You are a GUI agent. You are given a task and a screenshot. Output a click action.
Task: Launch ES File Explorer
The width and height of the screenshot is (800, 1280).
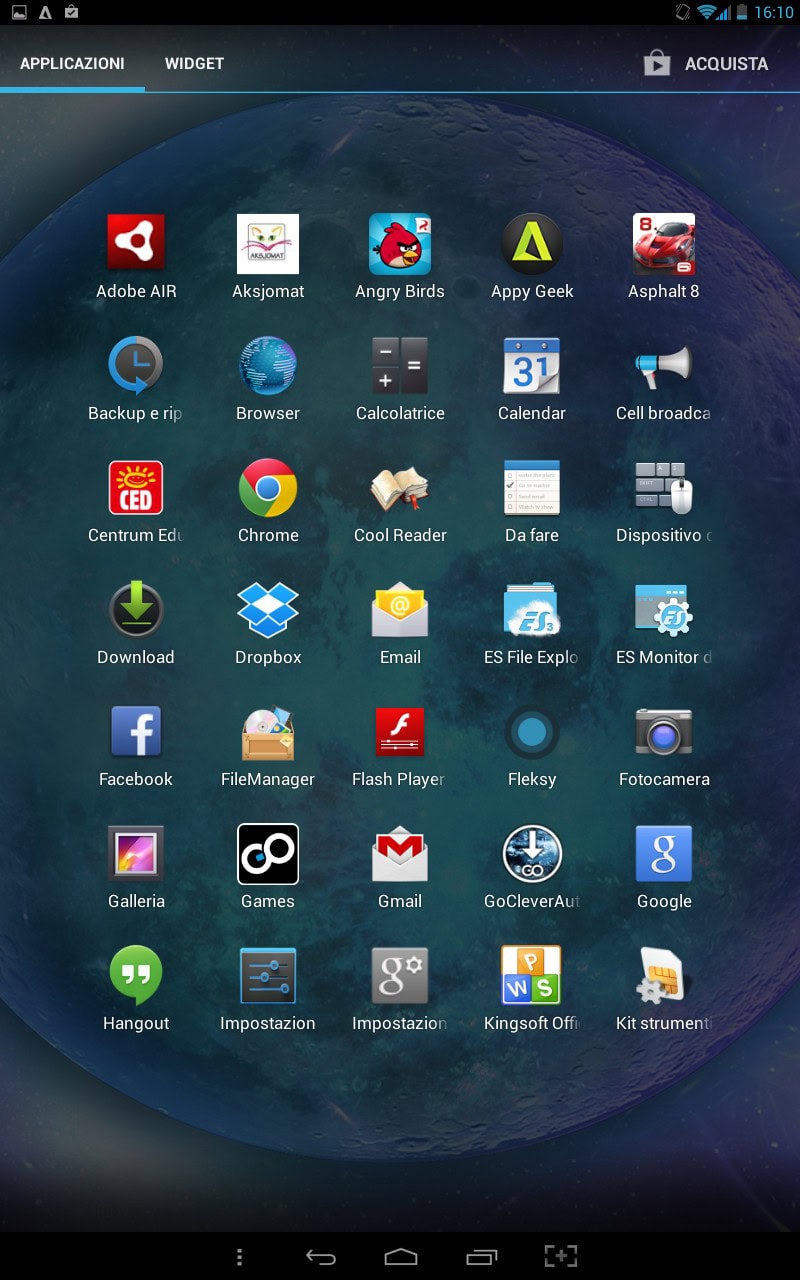[x=532, y=624]
